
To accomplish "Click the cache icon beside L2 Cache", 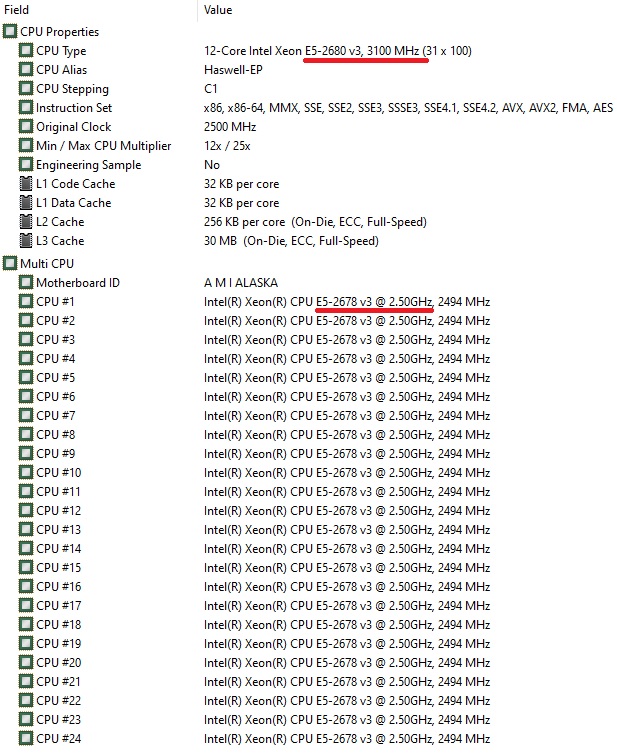I will coord(26,221).
